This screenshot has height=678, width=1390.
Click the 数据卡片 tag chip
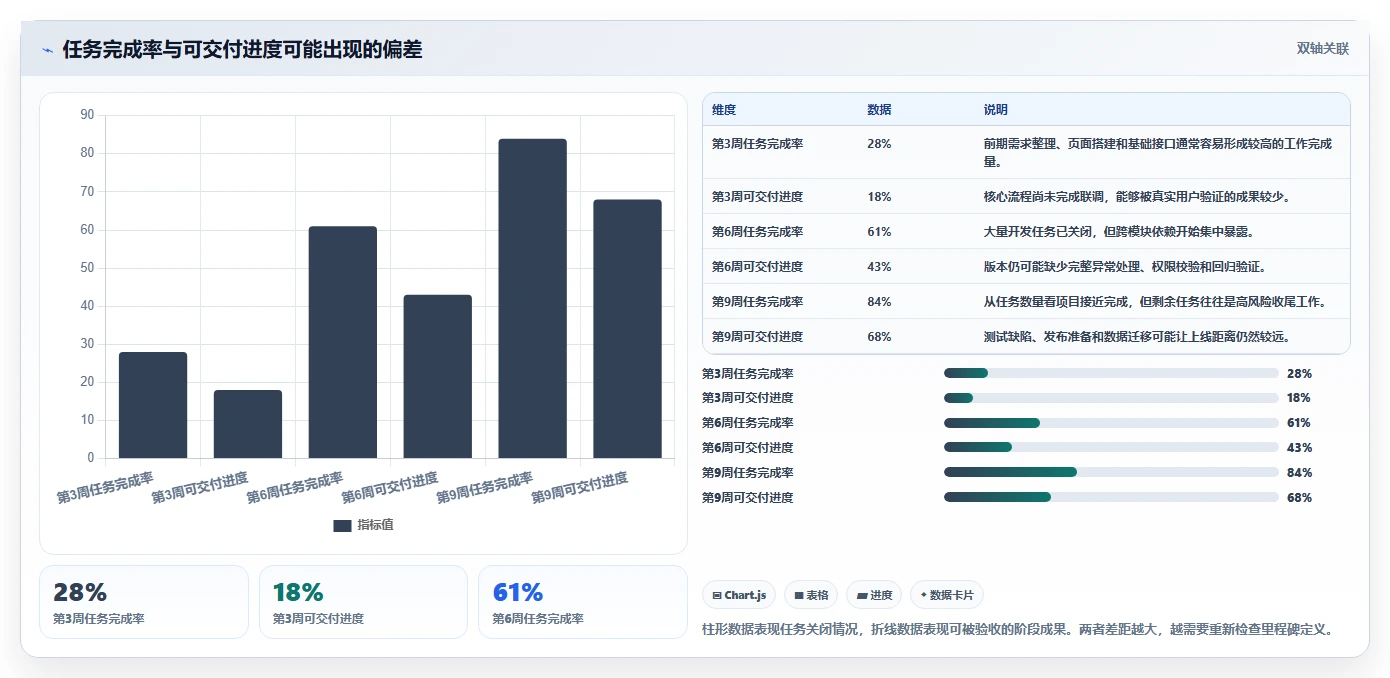(x=947, y=595)
